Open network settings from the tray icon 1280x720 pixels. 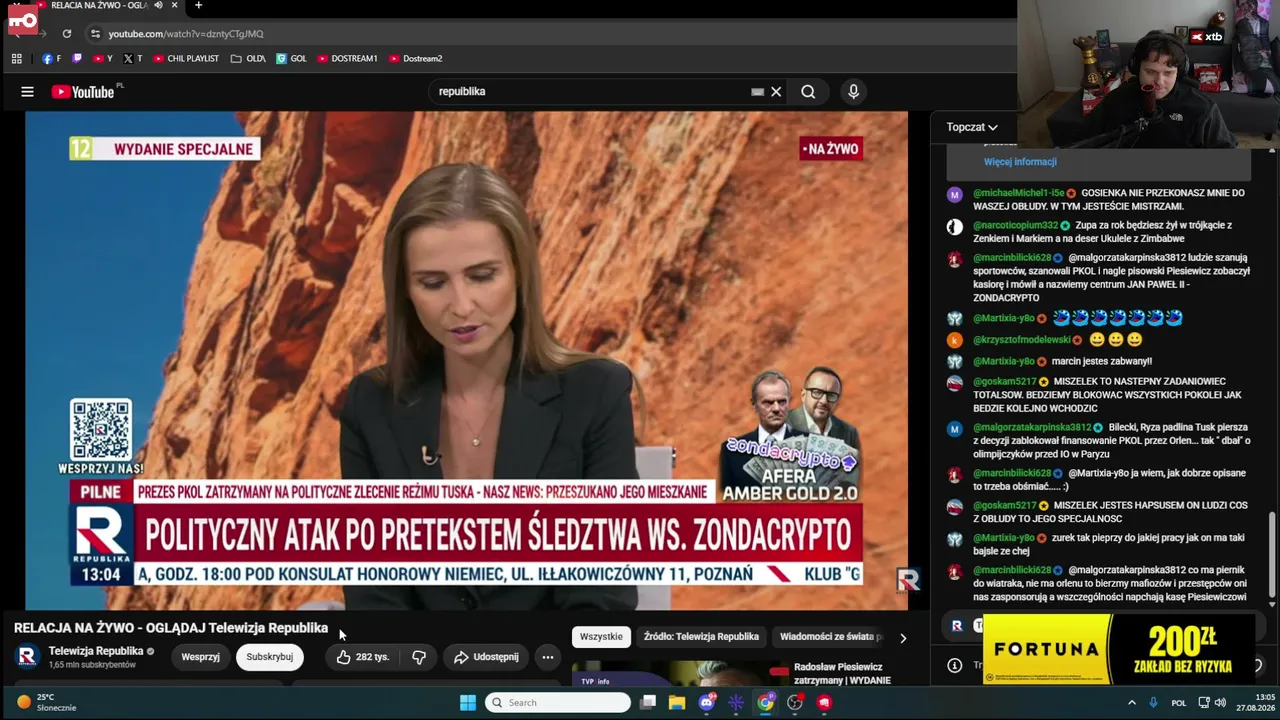point(1204,703)
